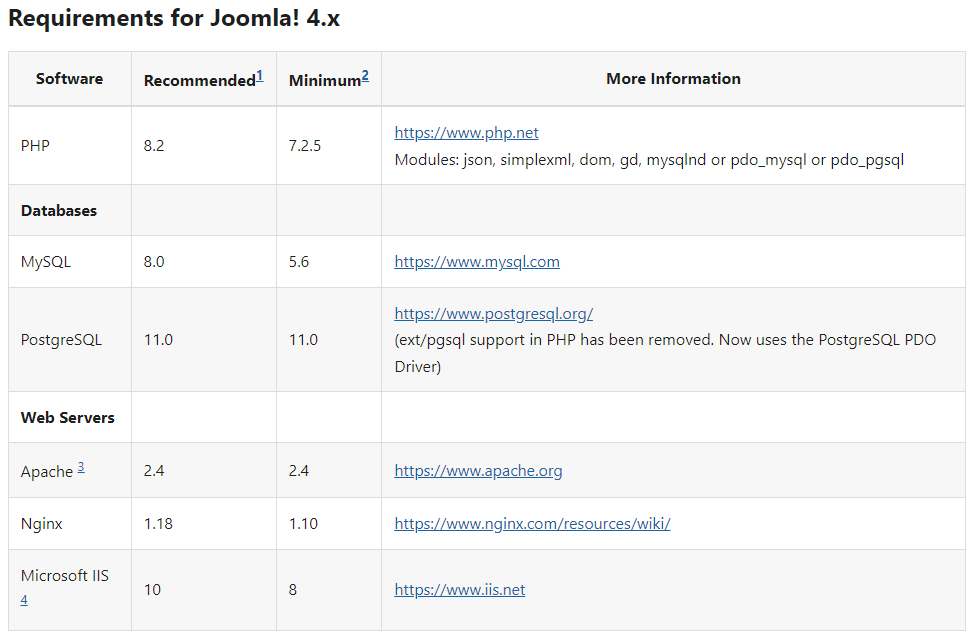Click Microsoft IIS recommended version 10
The height and width of the screenshot is (642, 977).
point(152,590)
